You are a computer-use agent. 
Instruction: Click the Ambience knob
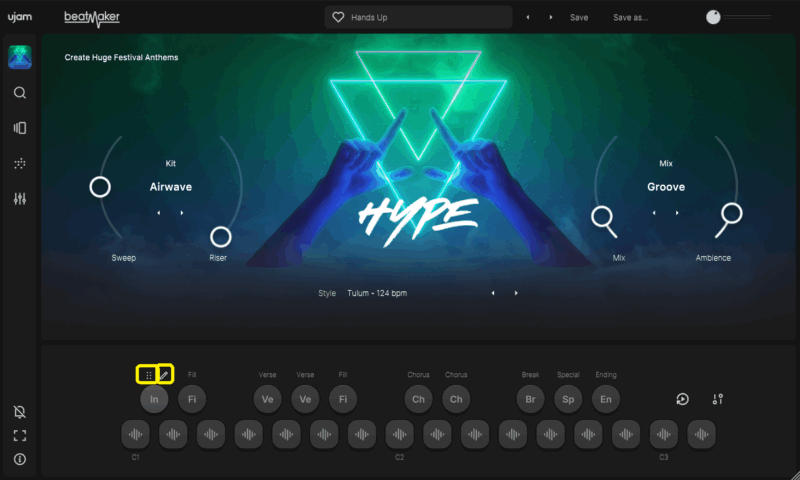732,213
